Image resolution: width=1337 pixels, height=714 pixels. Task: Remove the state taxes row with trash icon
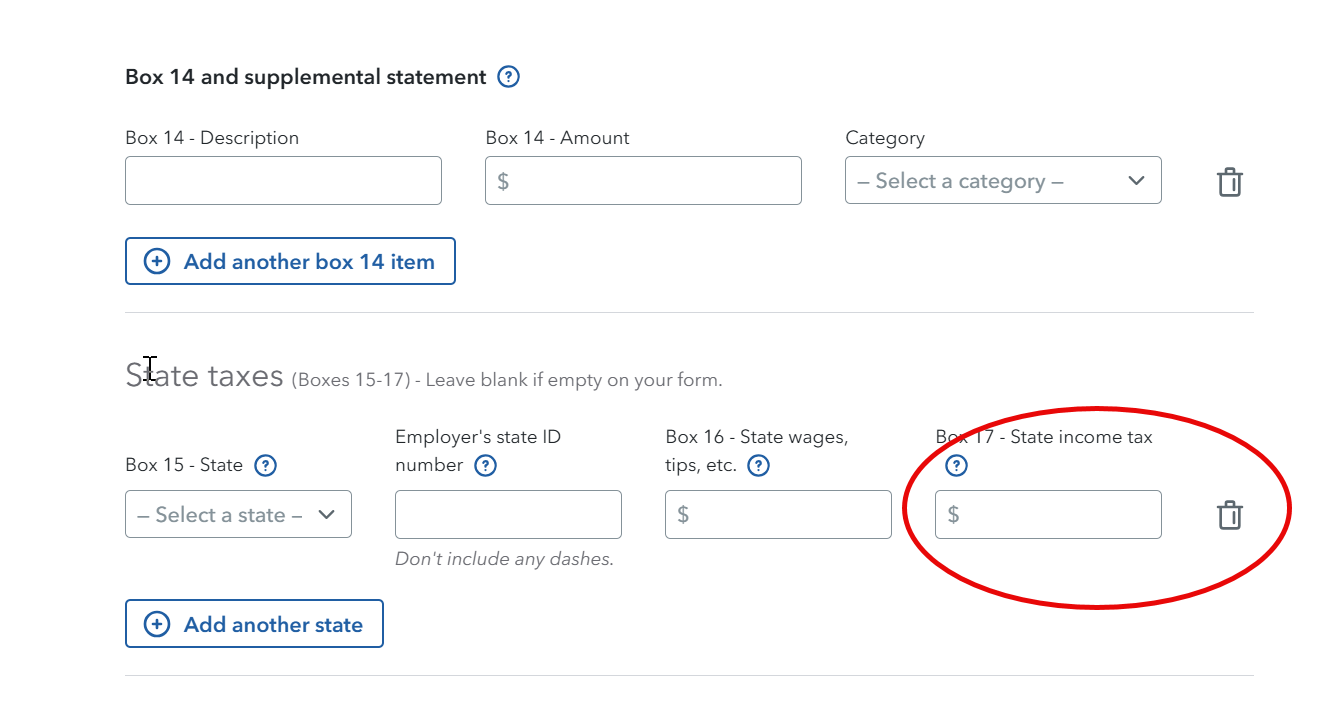(1229, 515)
